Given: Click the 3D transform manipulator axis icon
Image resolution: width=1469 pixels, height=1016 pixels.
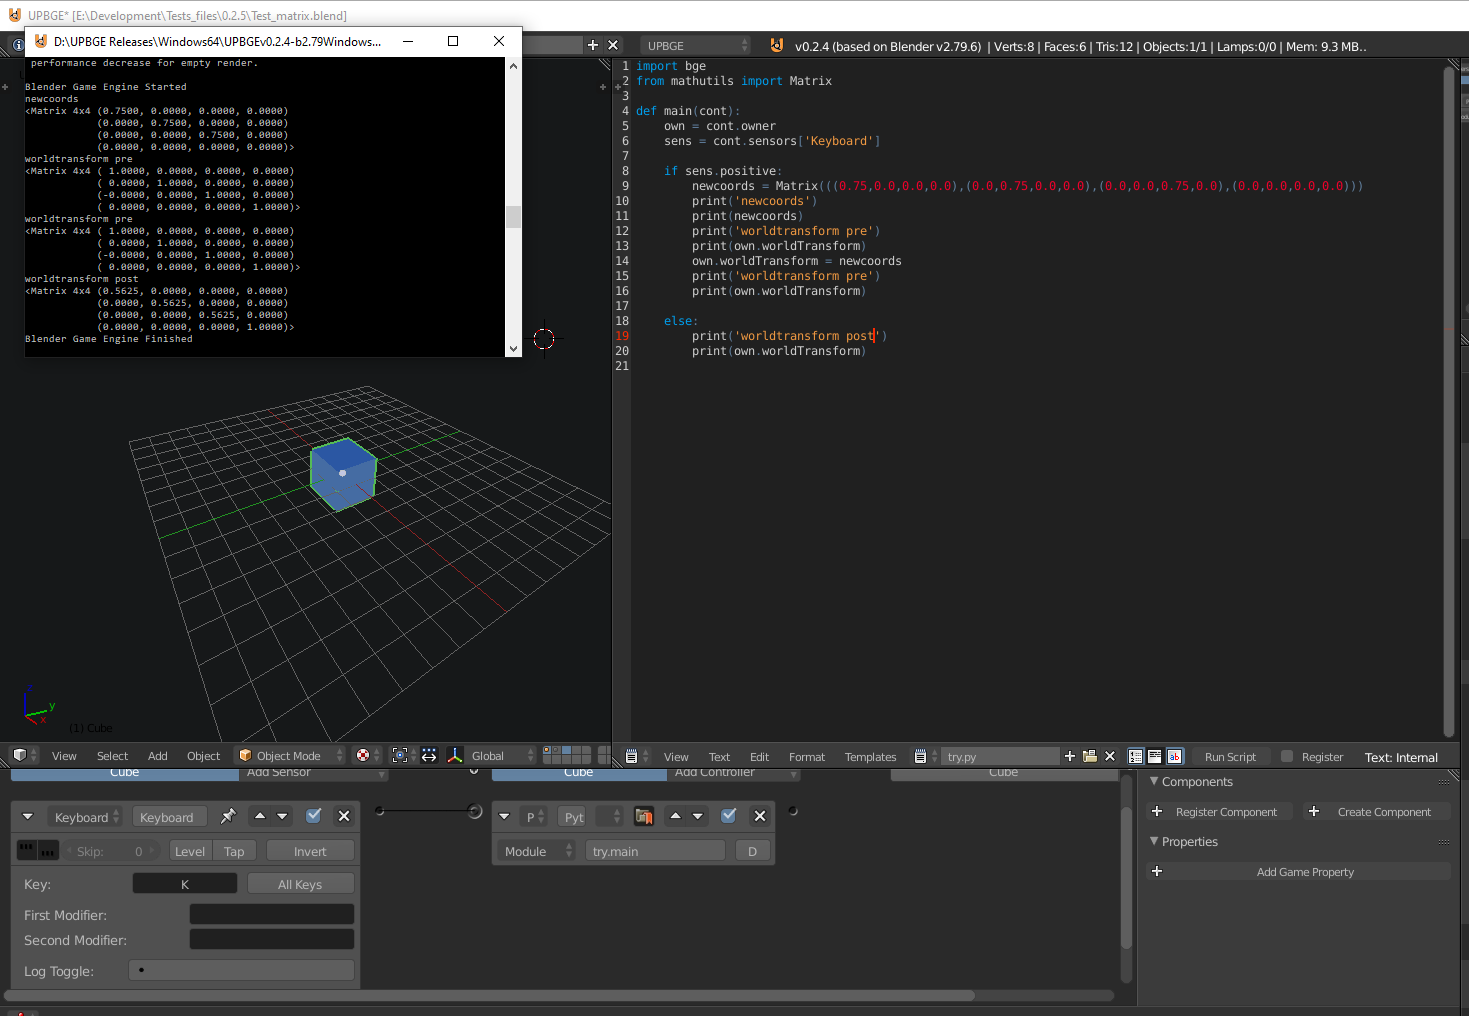Looking at the screenshot, I should [455, 756].
